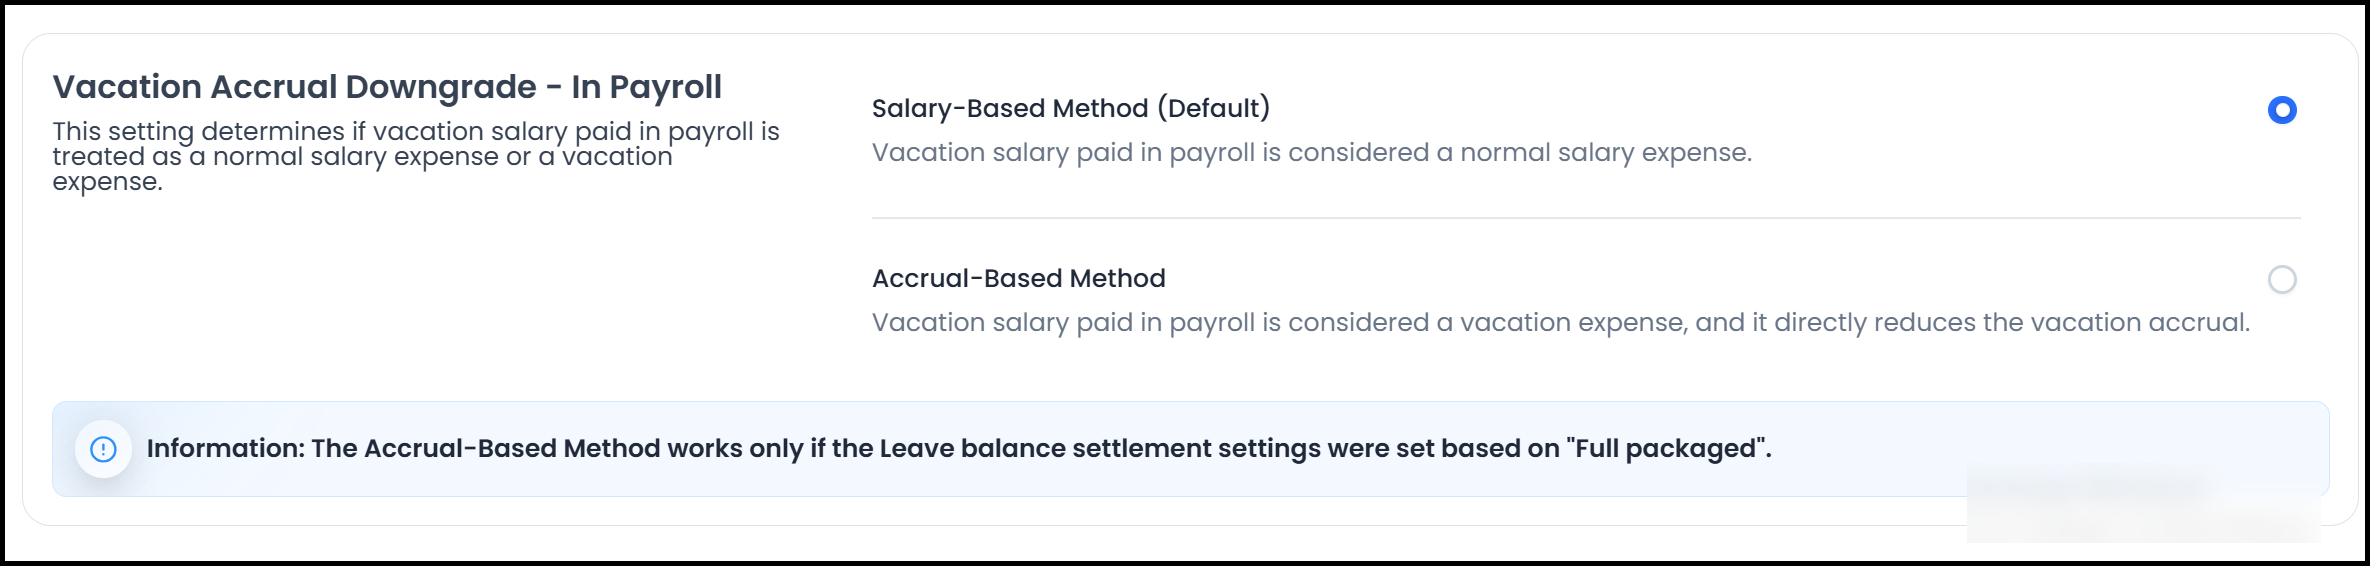
Task: Click the "Accrual-Based Method" option title
Action: [x=1018, y=278]
